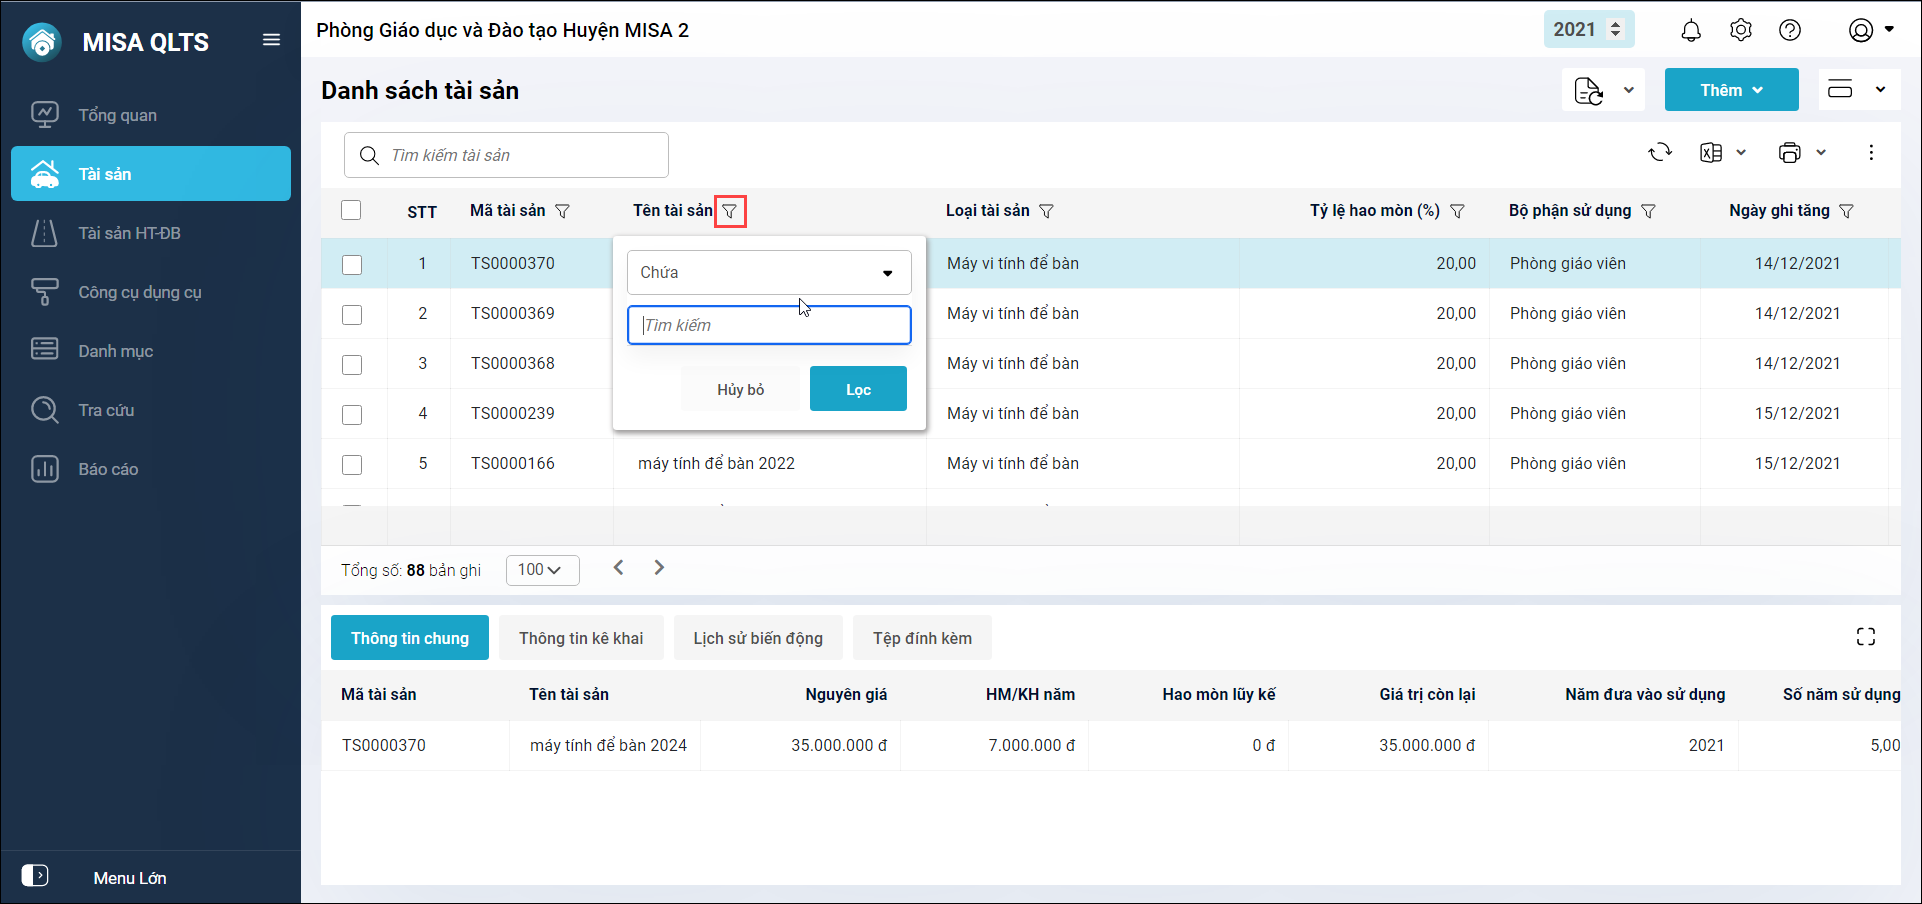Open the Chứa filter condition dropdown
The image size is (1922, 904).
pos(768,272)
